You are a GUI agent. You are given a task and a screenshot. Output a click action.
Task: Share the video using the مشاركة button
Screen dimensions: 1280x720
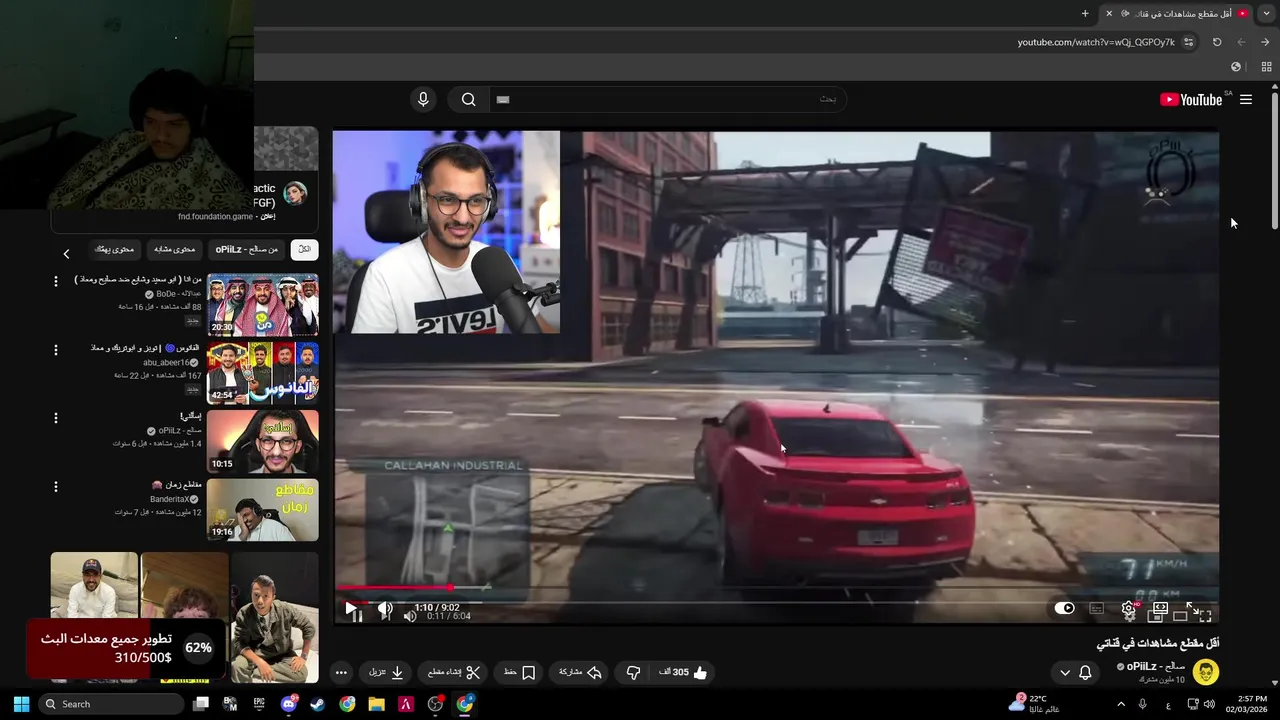[x=580, y=673]
